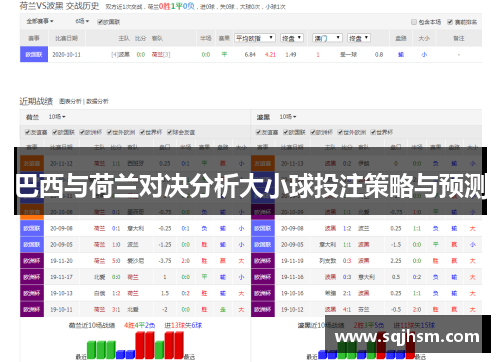Expand the 澳门 handicap company dropdown
The height and width of the screenshot is (362, 500).
[328, 38]
